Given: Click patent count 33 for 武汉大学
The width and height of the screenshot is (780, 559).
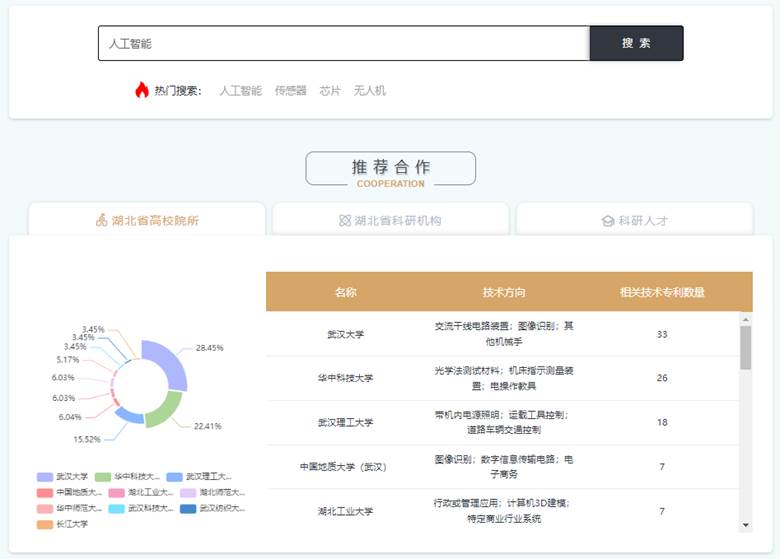Looking at the screenshot, I should click(x=662, y=334).
